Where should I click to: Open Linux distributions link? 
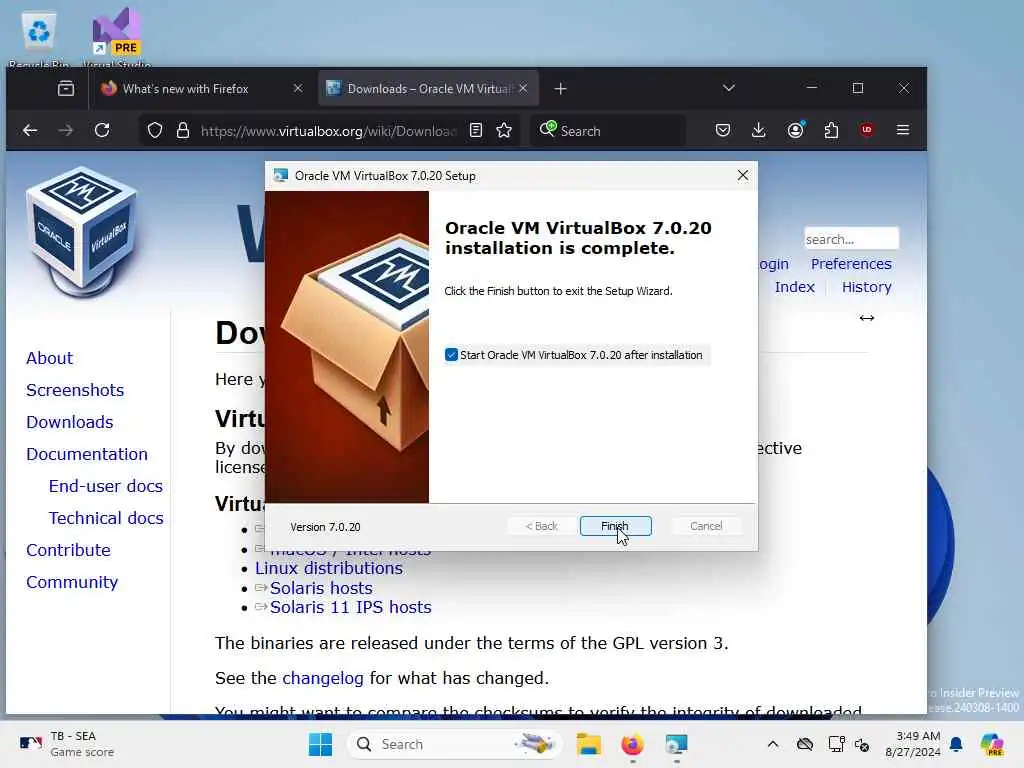(328, 568)
